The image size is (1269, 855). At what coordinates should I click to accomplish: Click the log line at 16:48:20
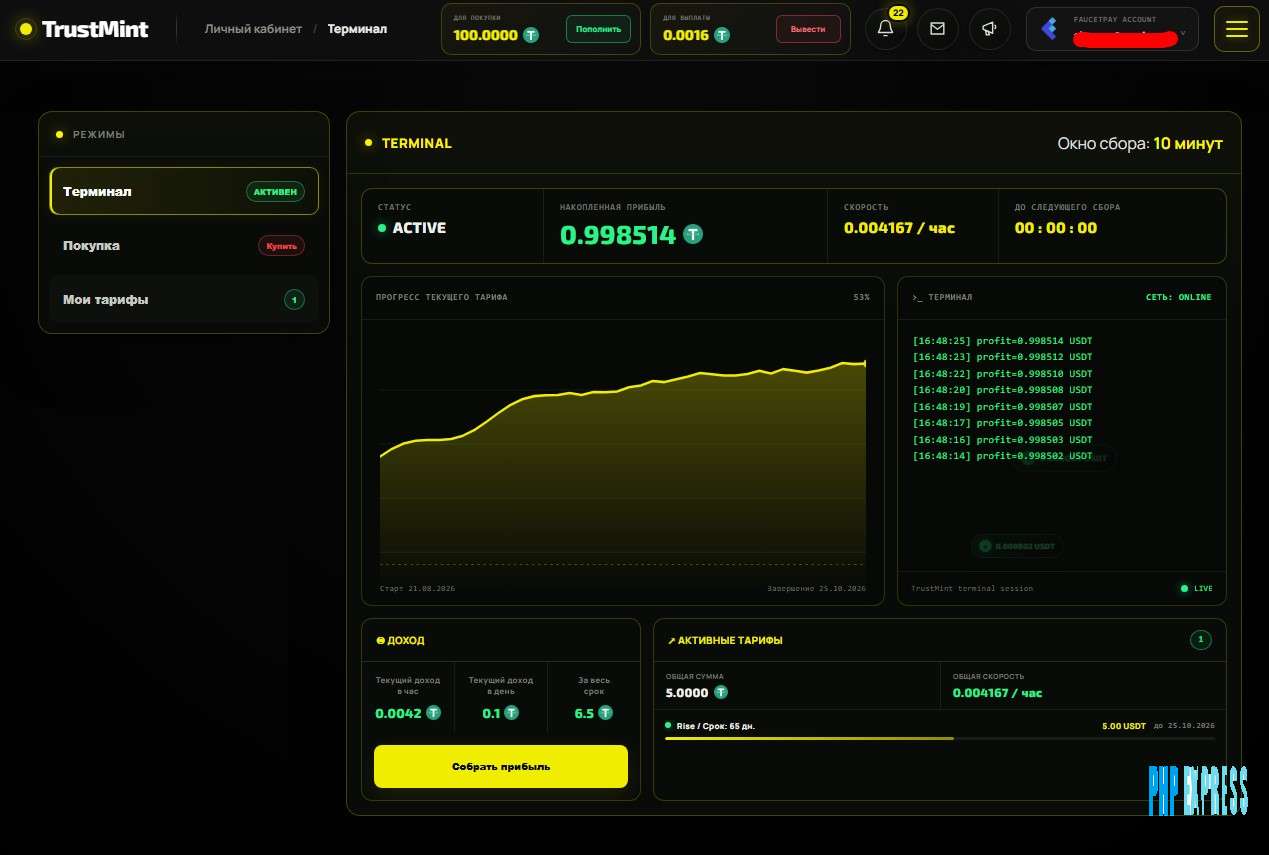[x=1002, y=390]
